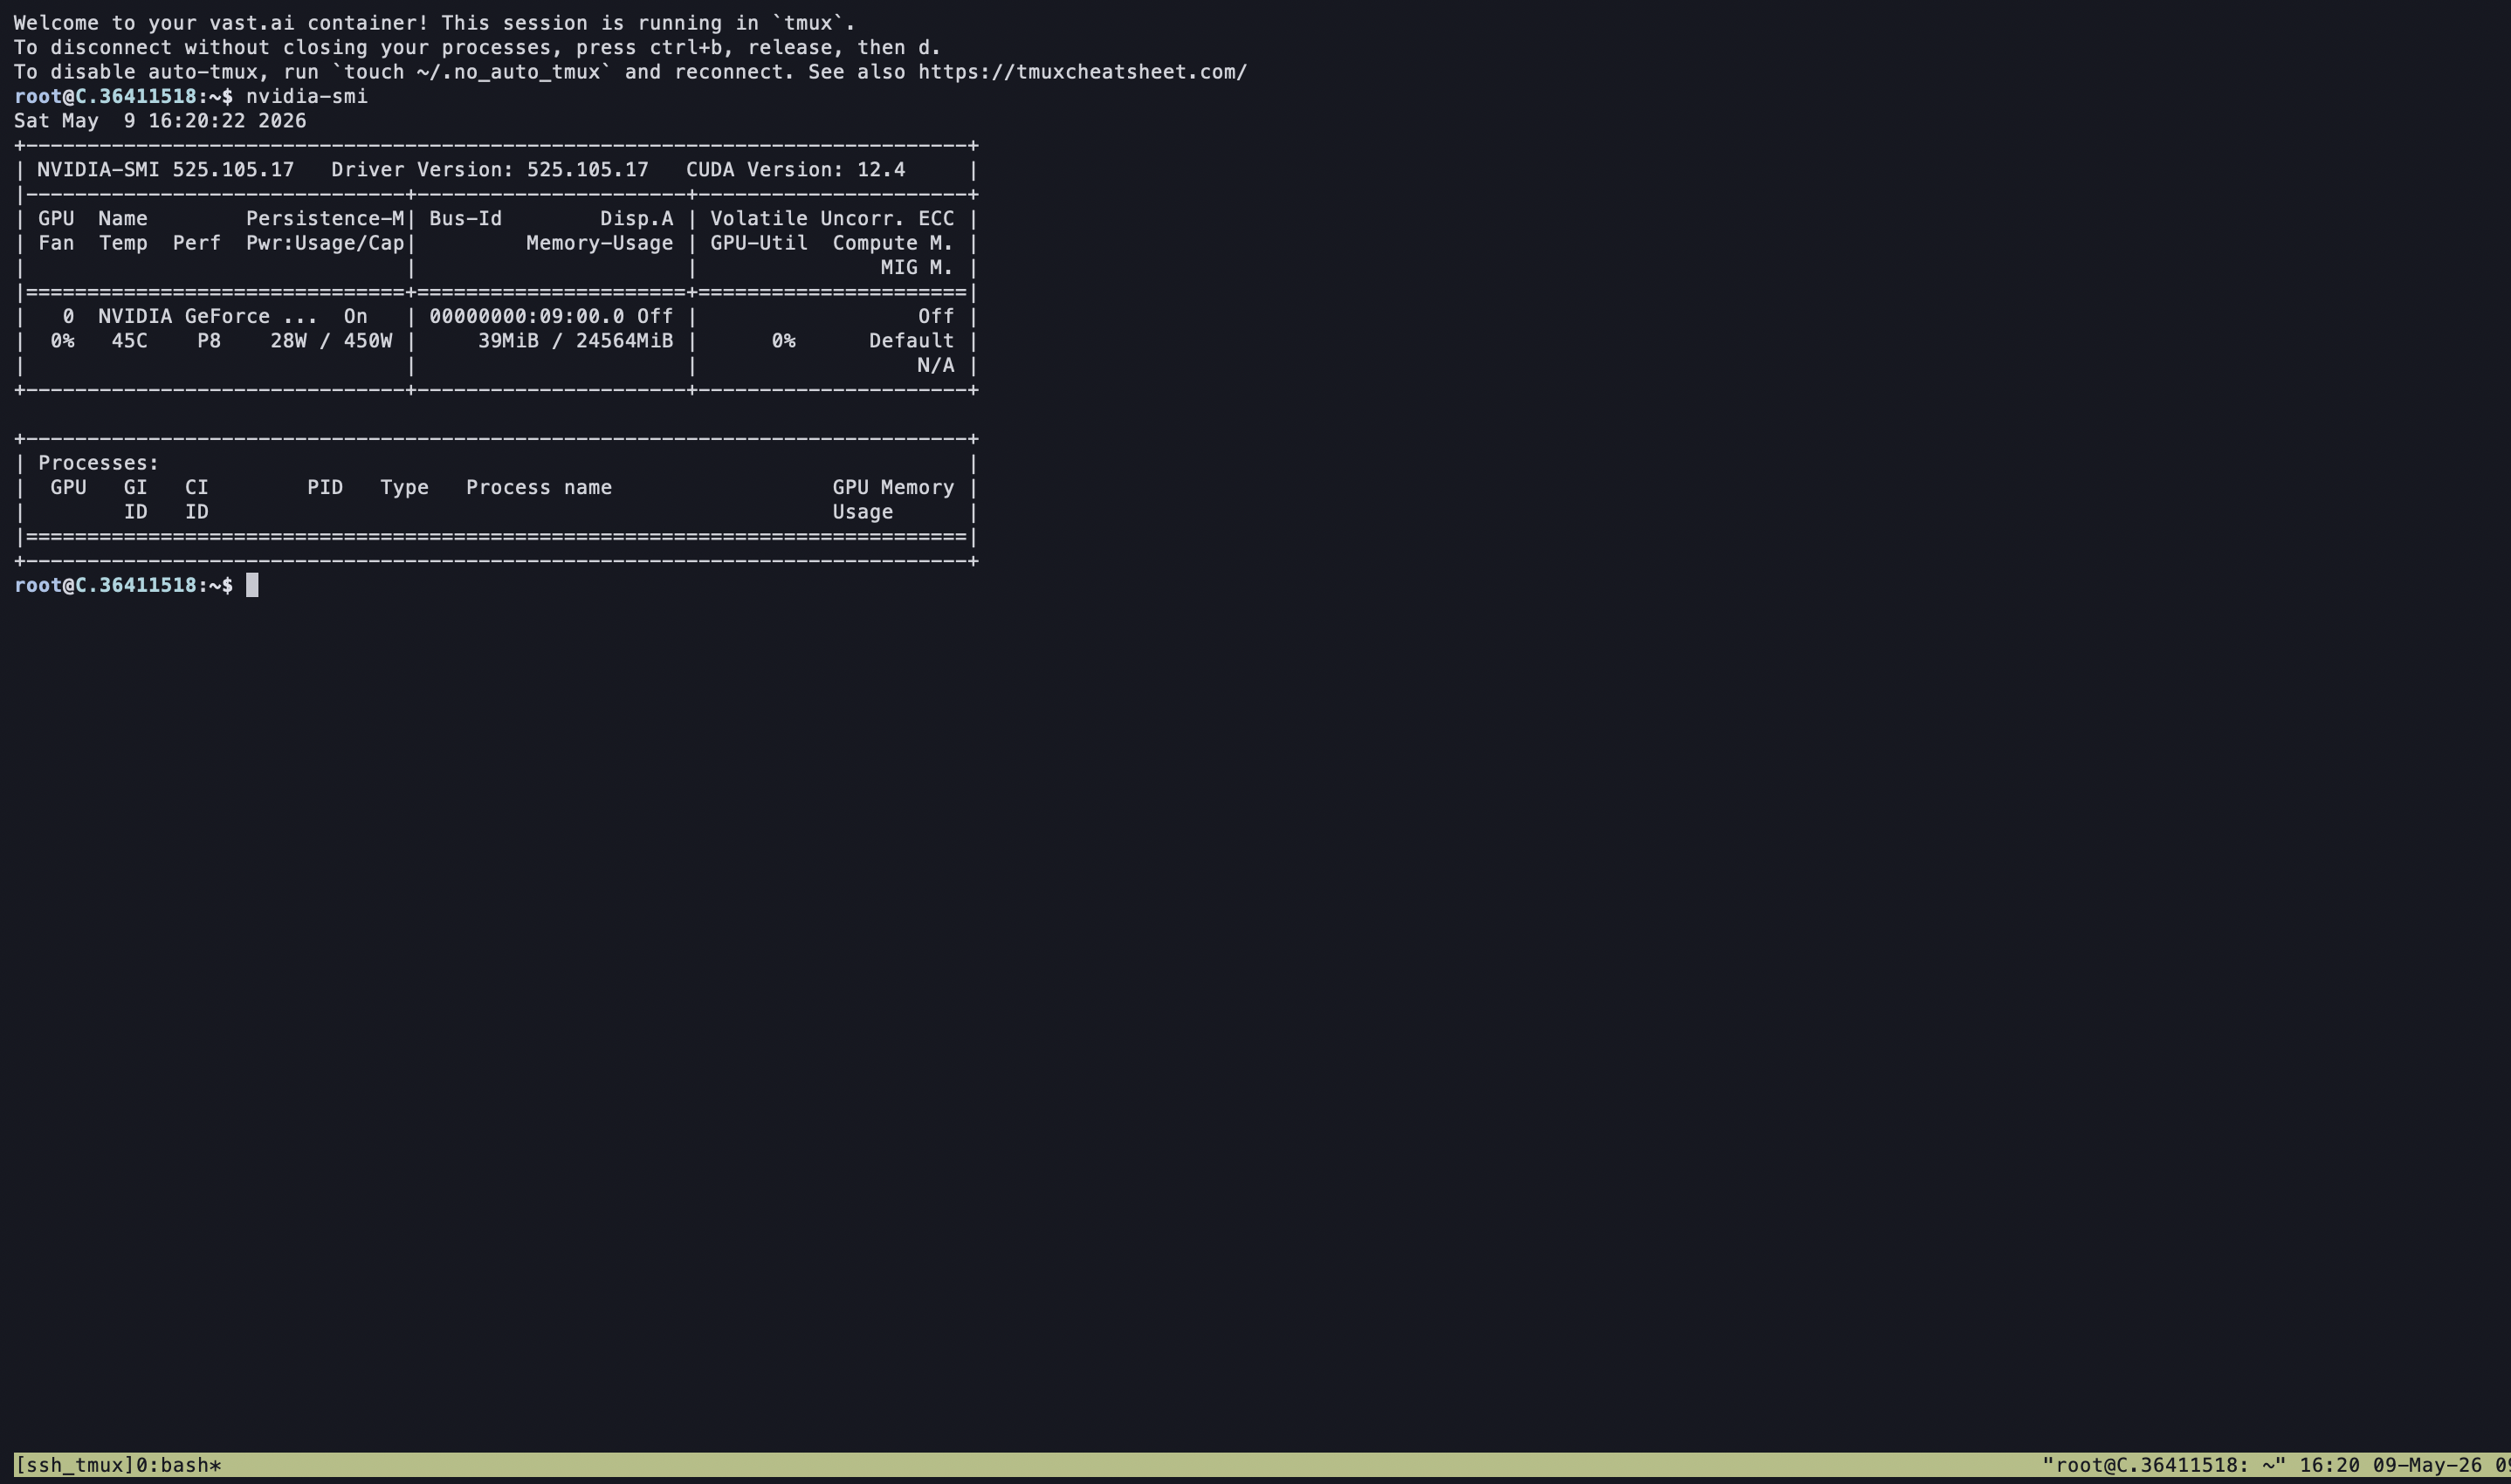
Task: Click the status bar date '09-May-26'
Action: (x=2427, y=1465)
